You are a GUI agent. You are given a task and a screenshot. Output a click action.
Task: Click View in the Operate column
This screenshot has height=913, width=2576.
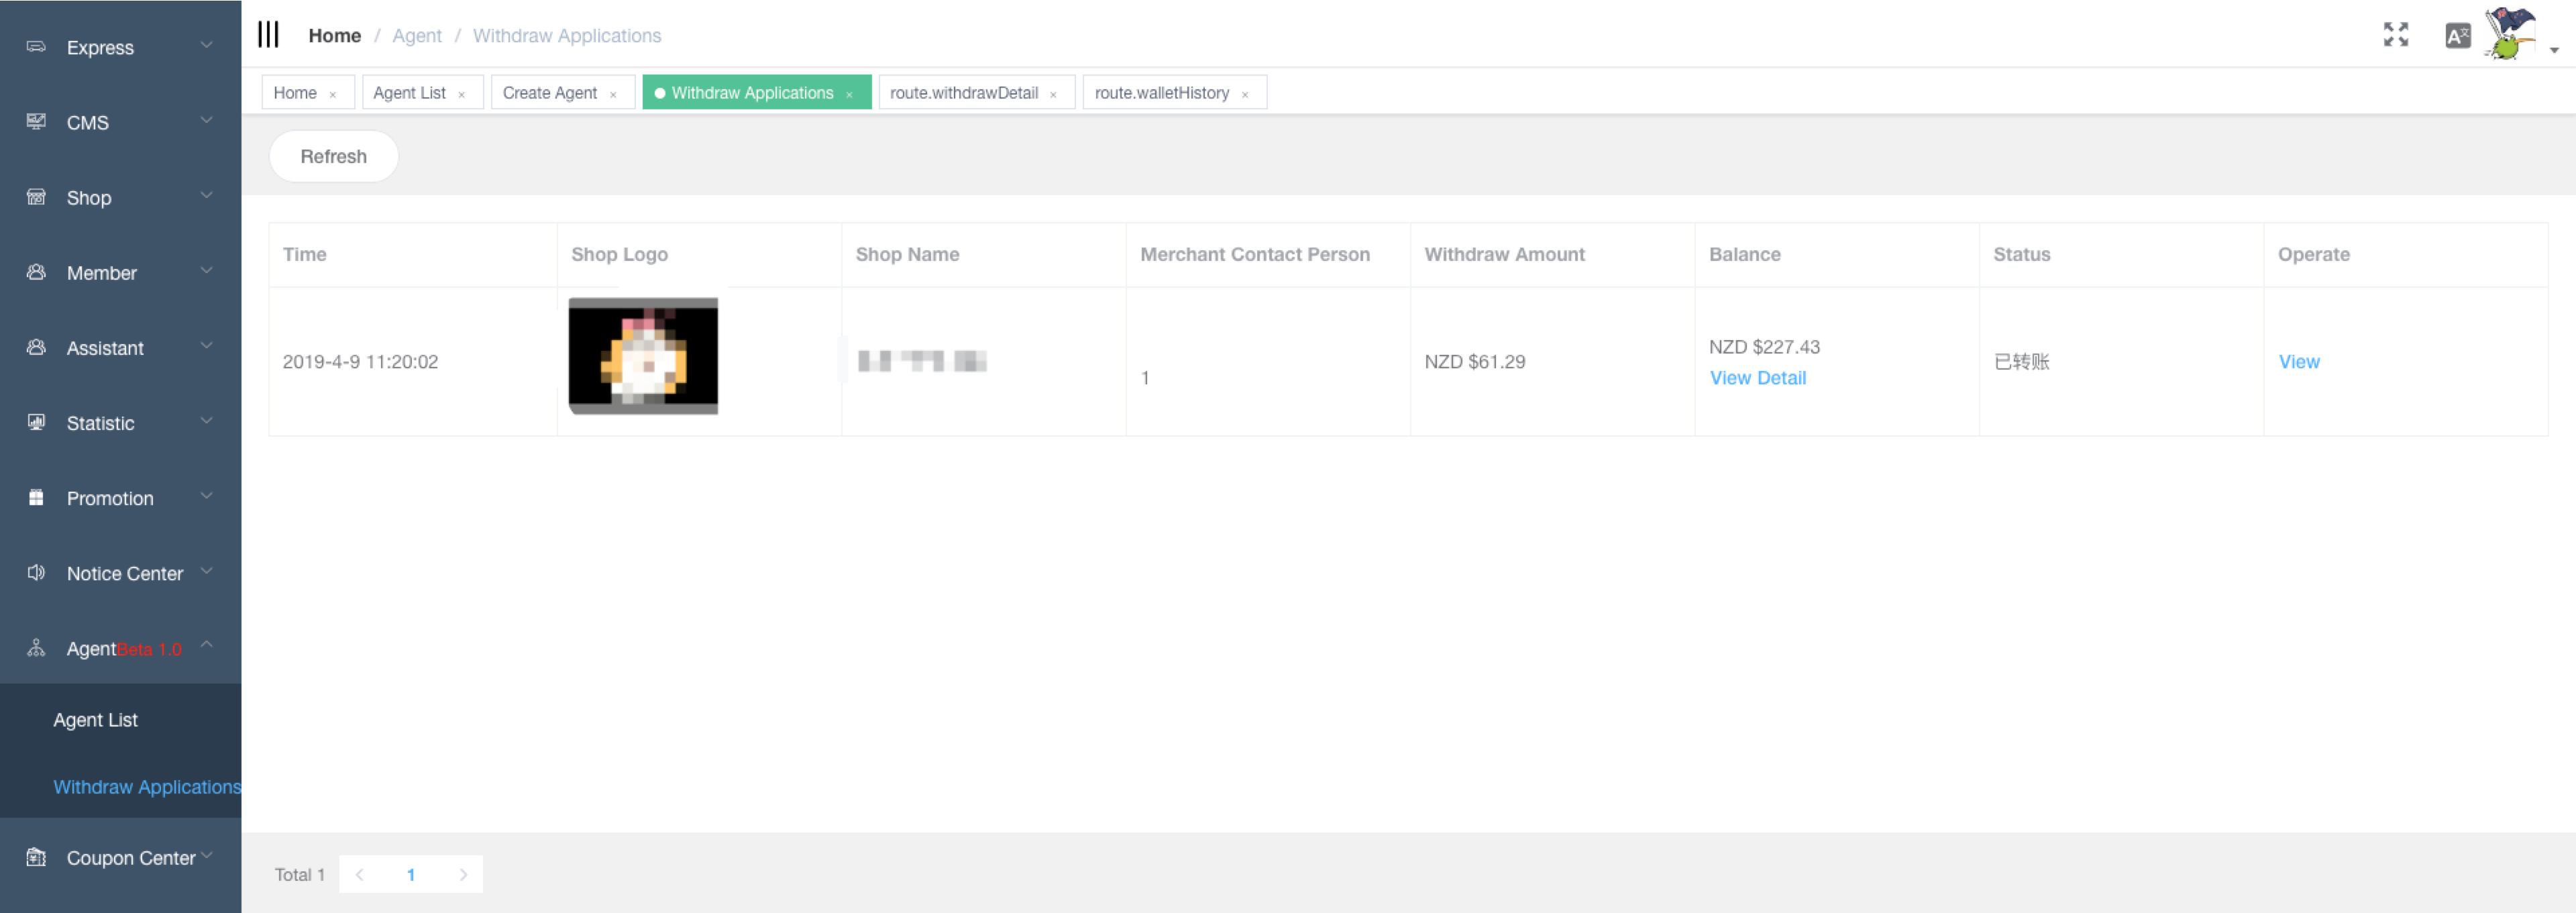coord(2298,362)
